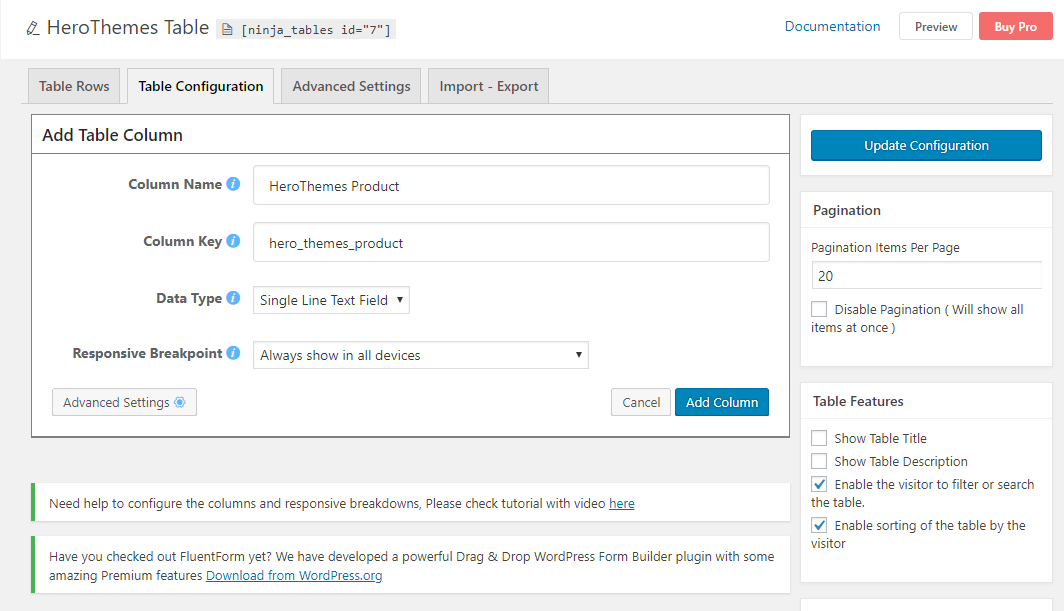
Task: Open the Import - Export tab
Action: pos(488,86)
